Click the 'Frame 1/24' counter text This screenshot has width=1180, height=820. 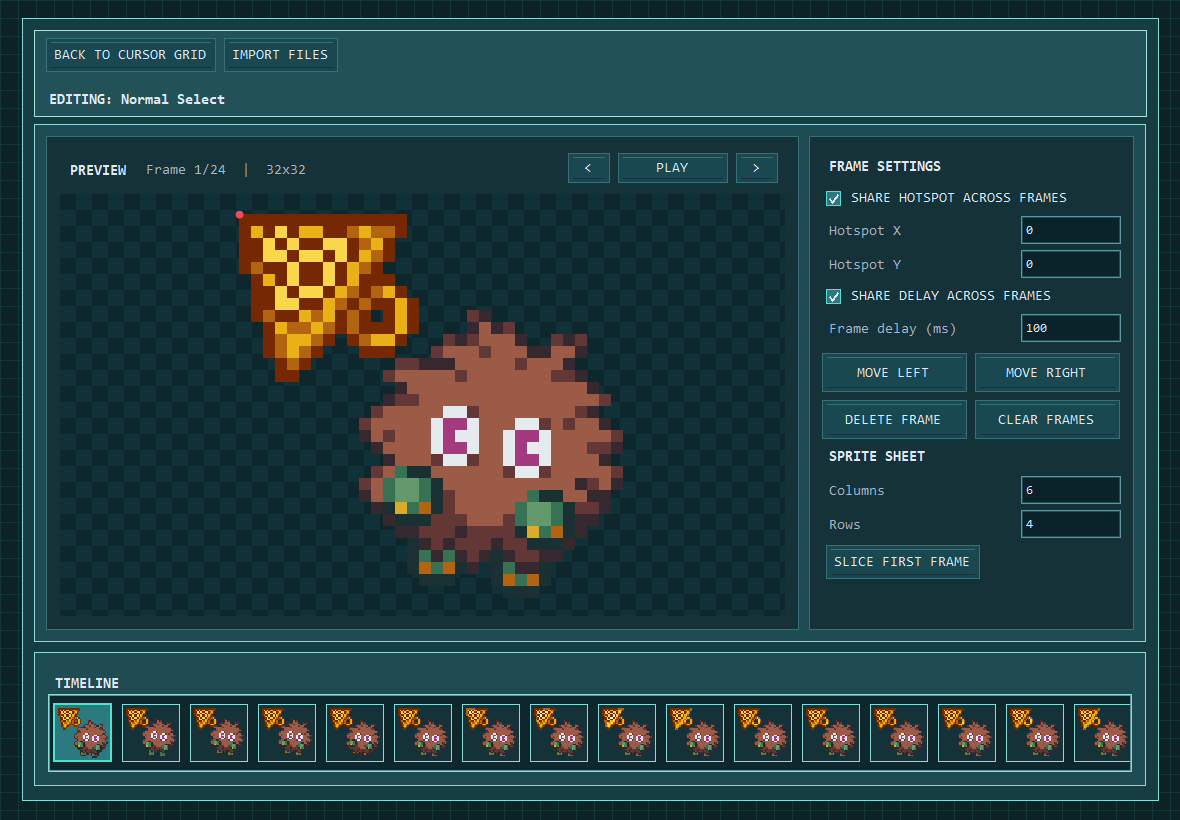click(186, 170)
